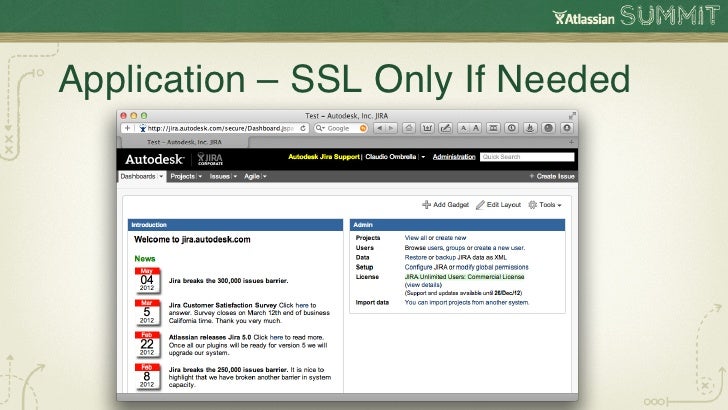Screen dimensions: 728x410
Task: Select the Agile menu item
Action: pyautogui.click(x=252, y=176)
